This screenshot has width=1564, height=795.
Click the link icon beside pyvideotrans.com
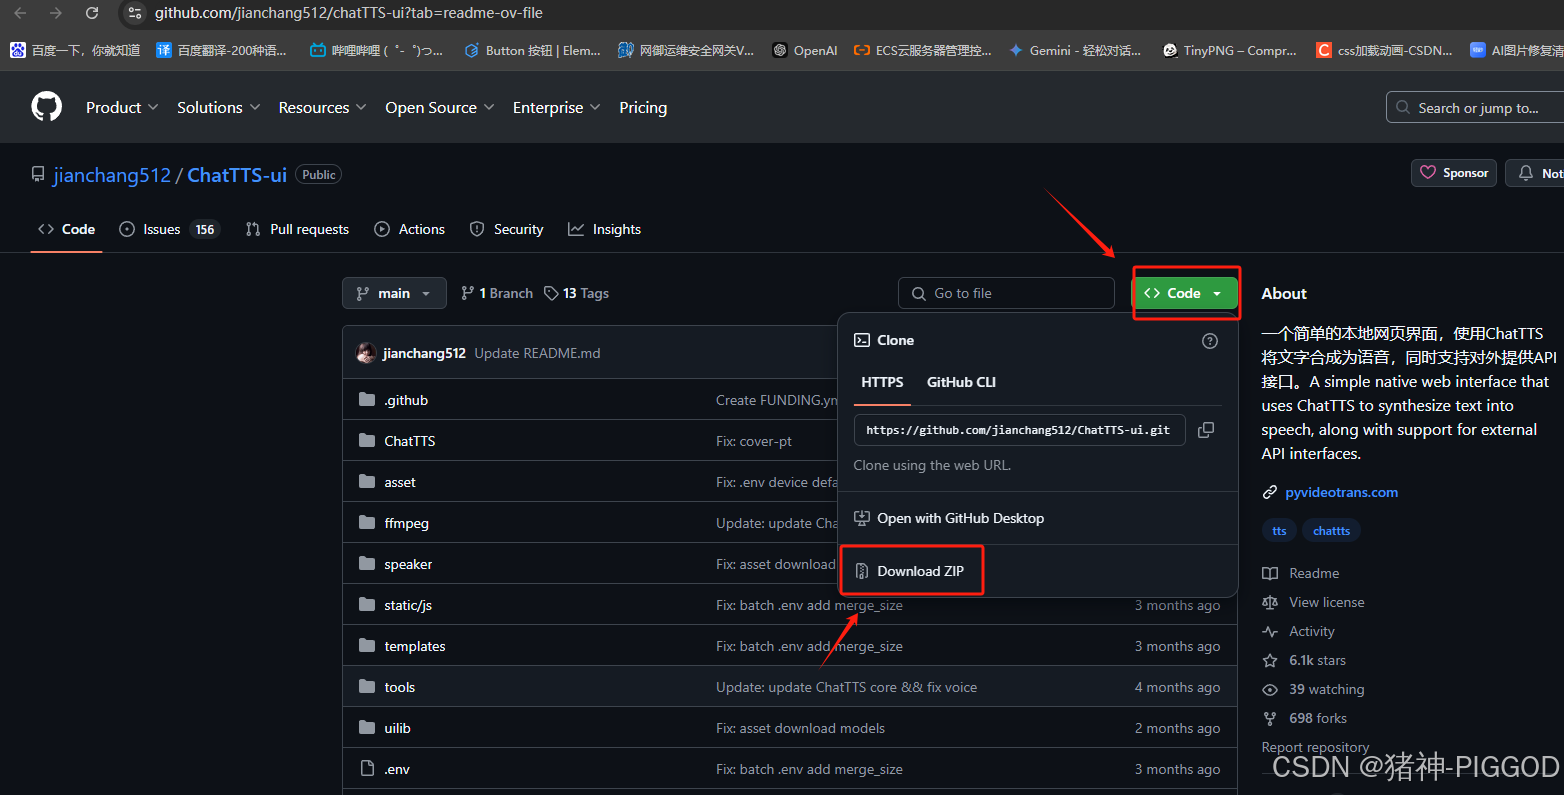tap(1270, 492)
